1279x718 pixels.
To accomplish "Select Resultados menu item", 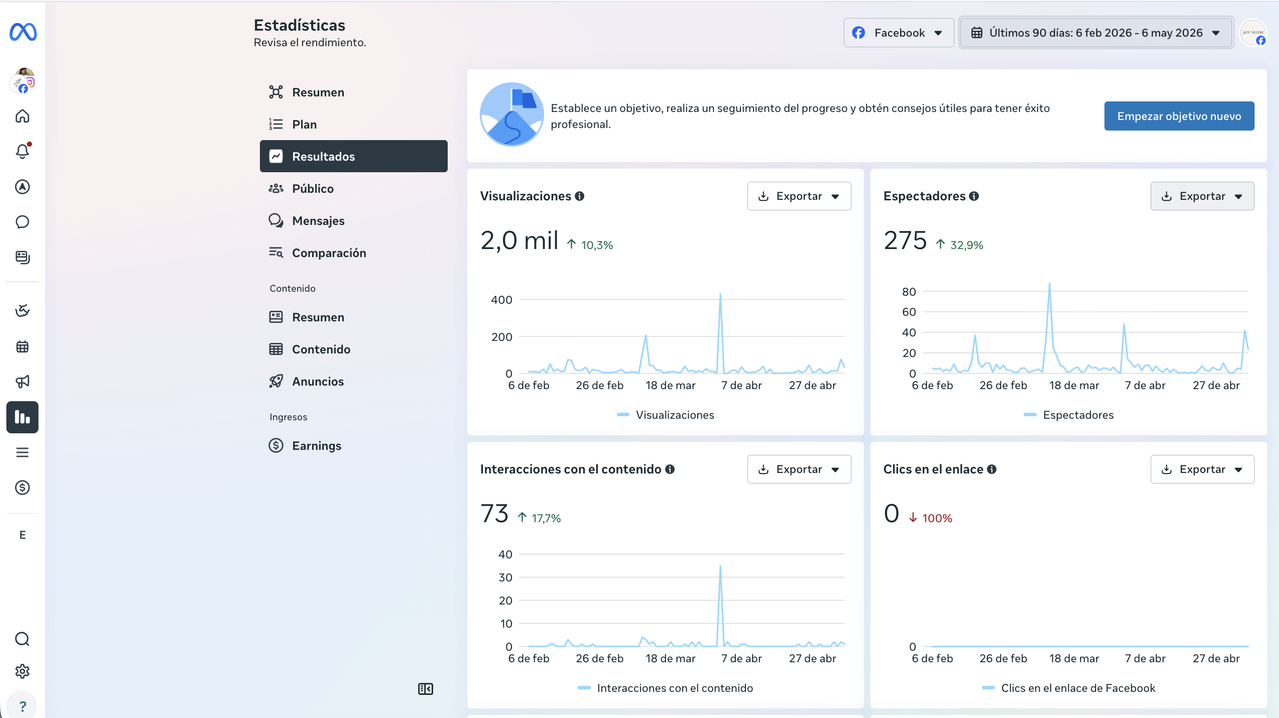I will (353, 156).
